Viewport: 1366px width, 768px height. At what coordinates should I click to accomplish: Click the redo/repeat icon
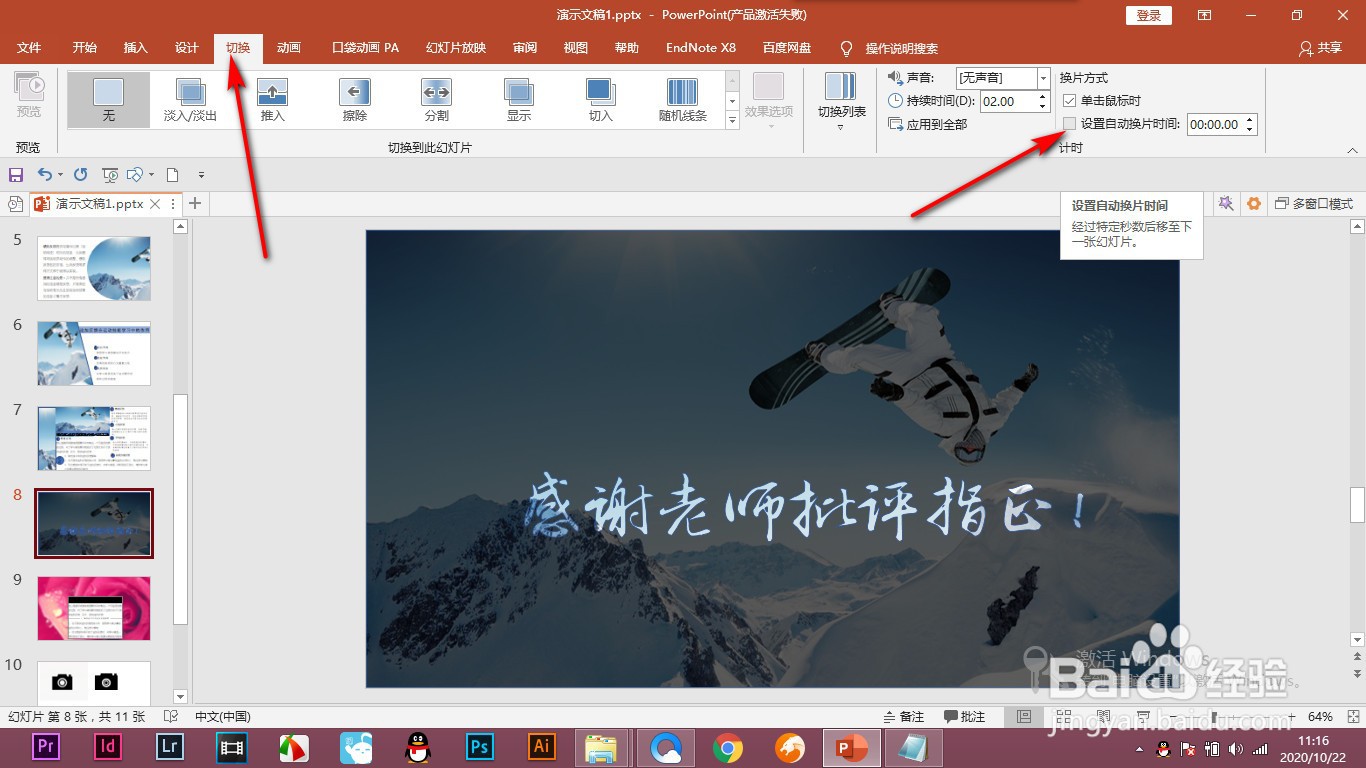click(81, 174)
